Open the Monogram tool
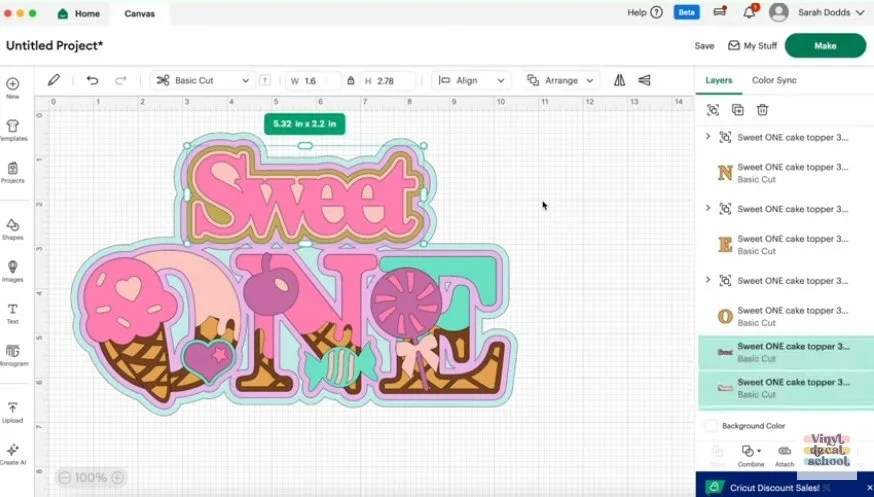 (12, 355)
